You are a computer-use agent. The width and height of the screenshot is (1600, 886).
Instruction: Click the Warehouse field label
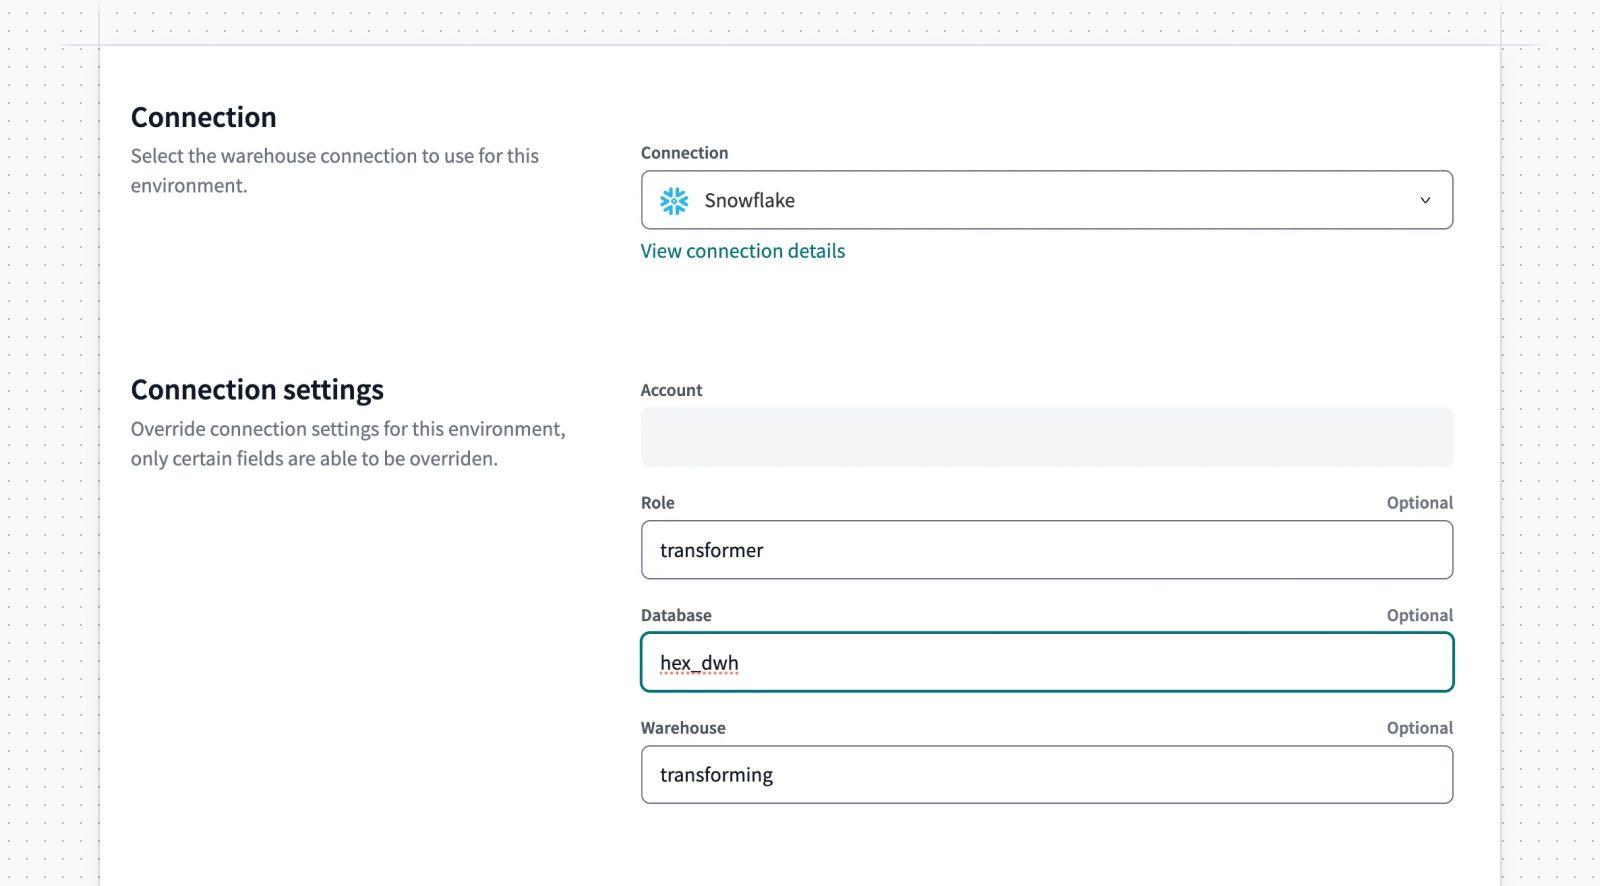(x=683, y=728)
